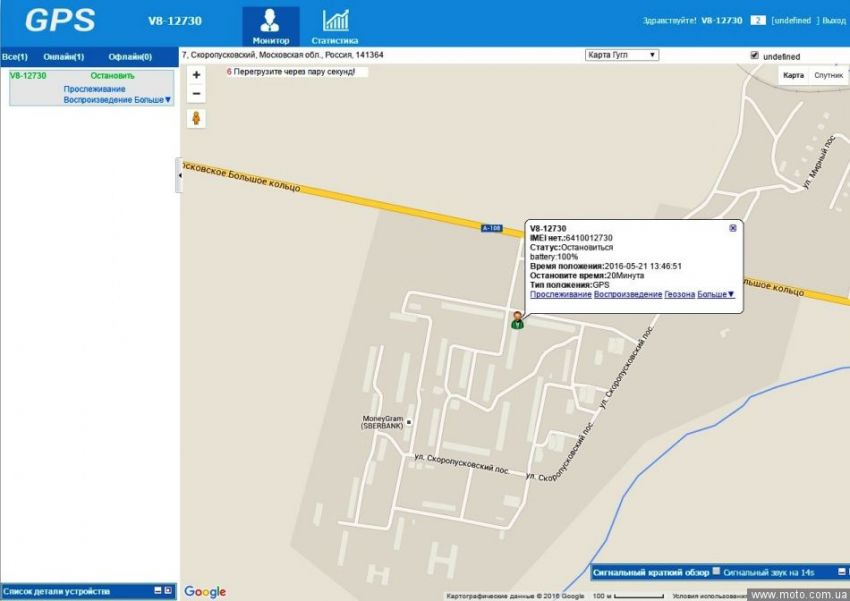Switch to the Онлайн(1) tab
The image size is (850, 601).
(x=64, y=57)
